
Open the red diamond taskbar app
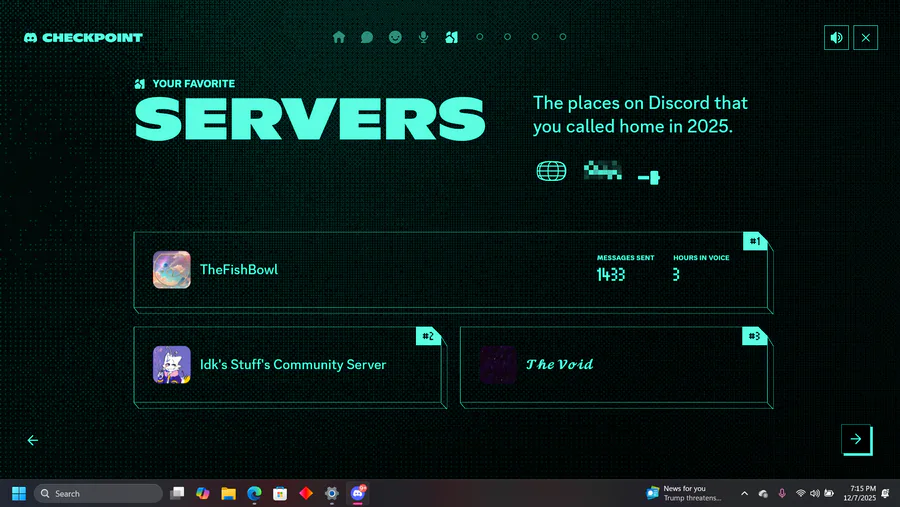point(306,493)
